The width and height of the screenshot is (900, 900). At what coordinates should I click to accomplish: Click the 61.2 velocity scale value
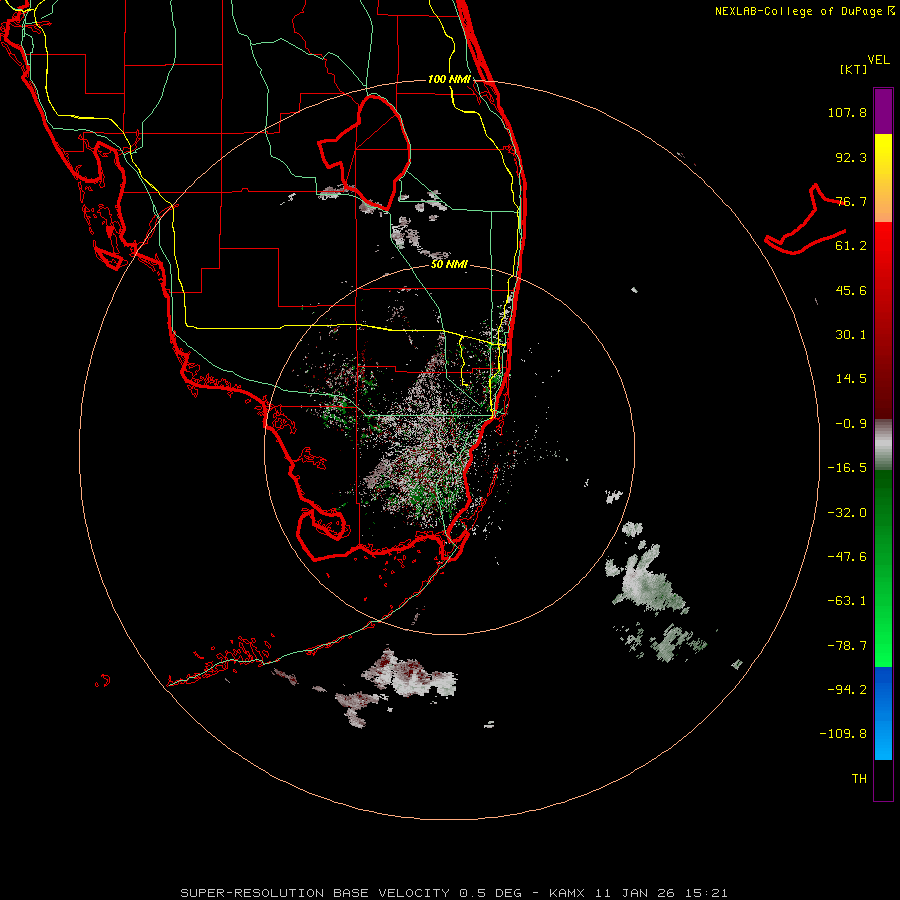(851, 246)
